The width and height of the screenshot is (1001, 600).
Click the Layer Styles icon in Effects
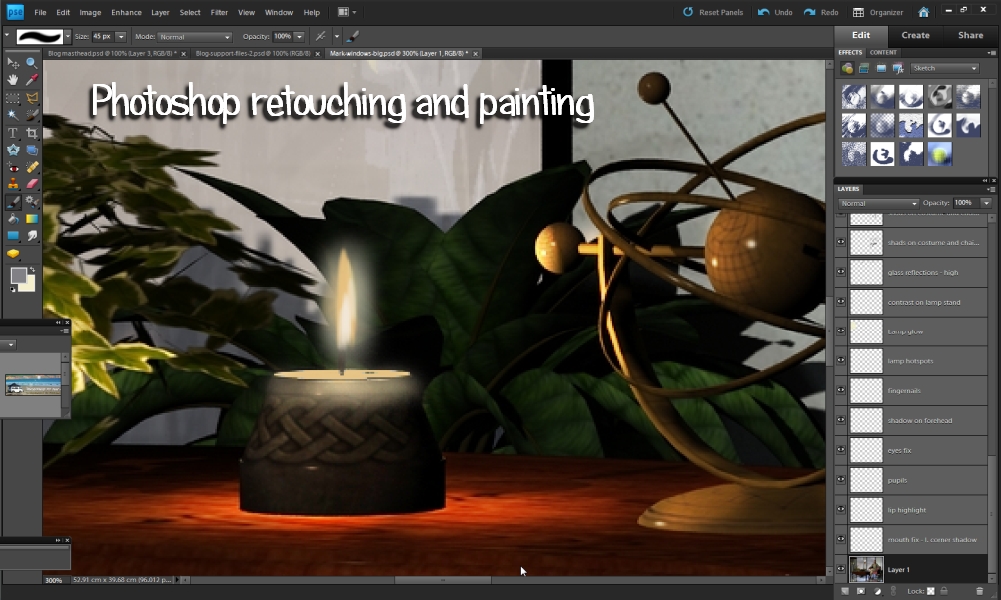(864, 68)
